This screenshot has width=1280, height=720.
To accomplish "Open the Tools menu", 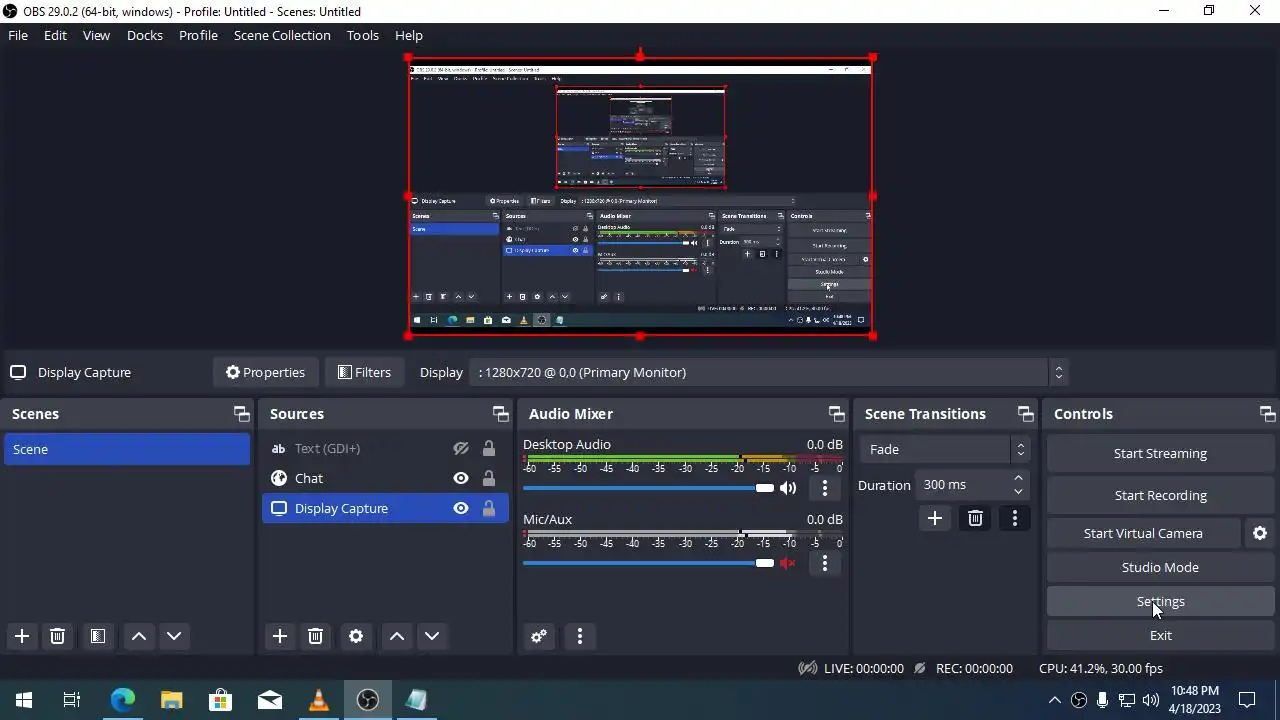I will point(363,35).
